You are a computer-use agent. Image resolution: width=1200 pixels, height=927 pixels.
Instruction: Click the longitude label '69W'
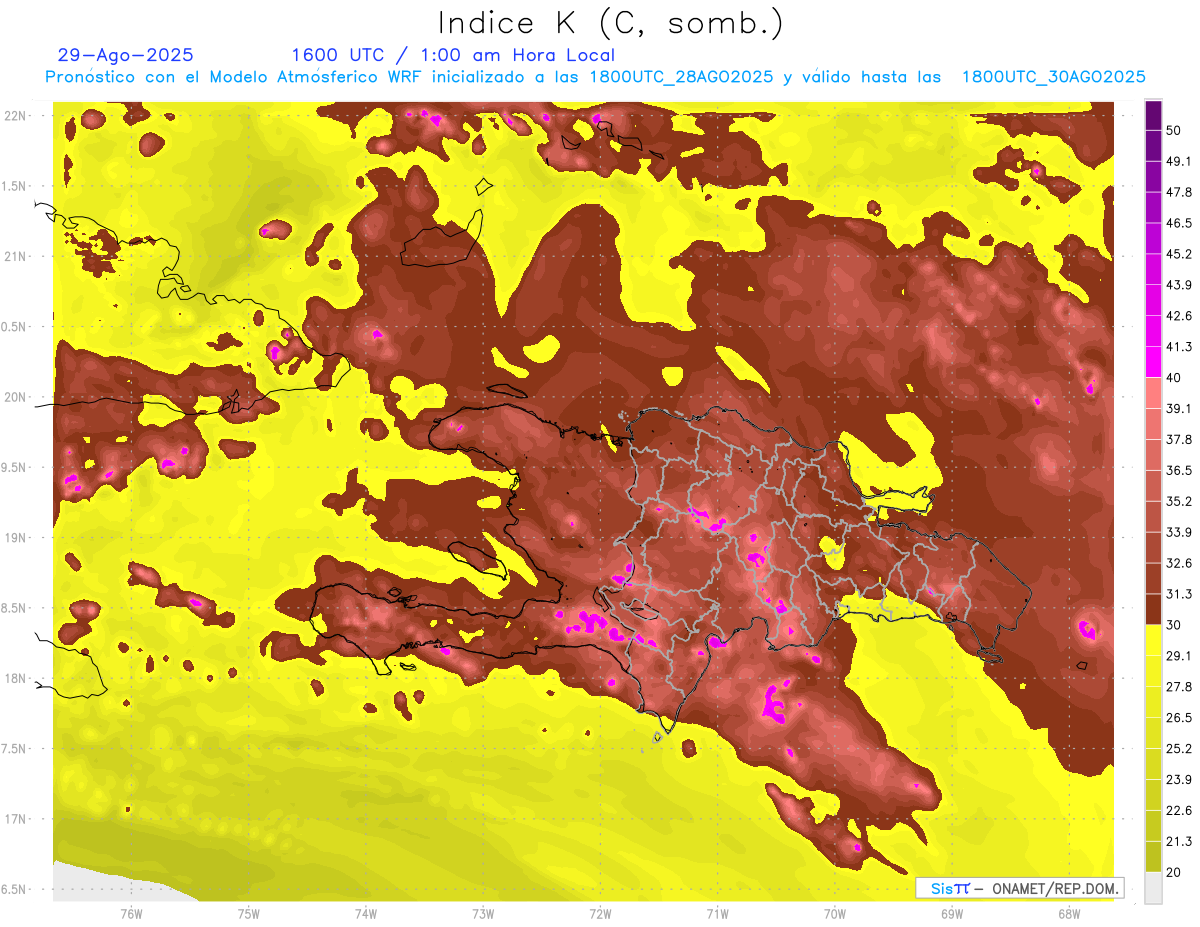click(952, 913)
